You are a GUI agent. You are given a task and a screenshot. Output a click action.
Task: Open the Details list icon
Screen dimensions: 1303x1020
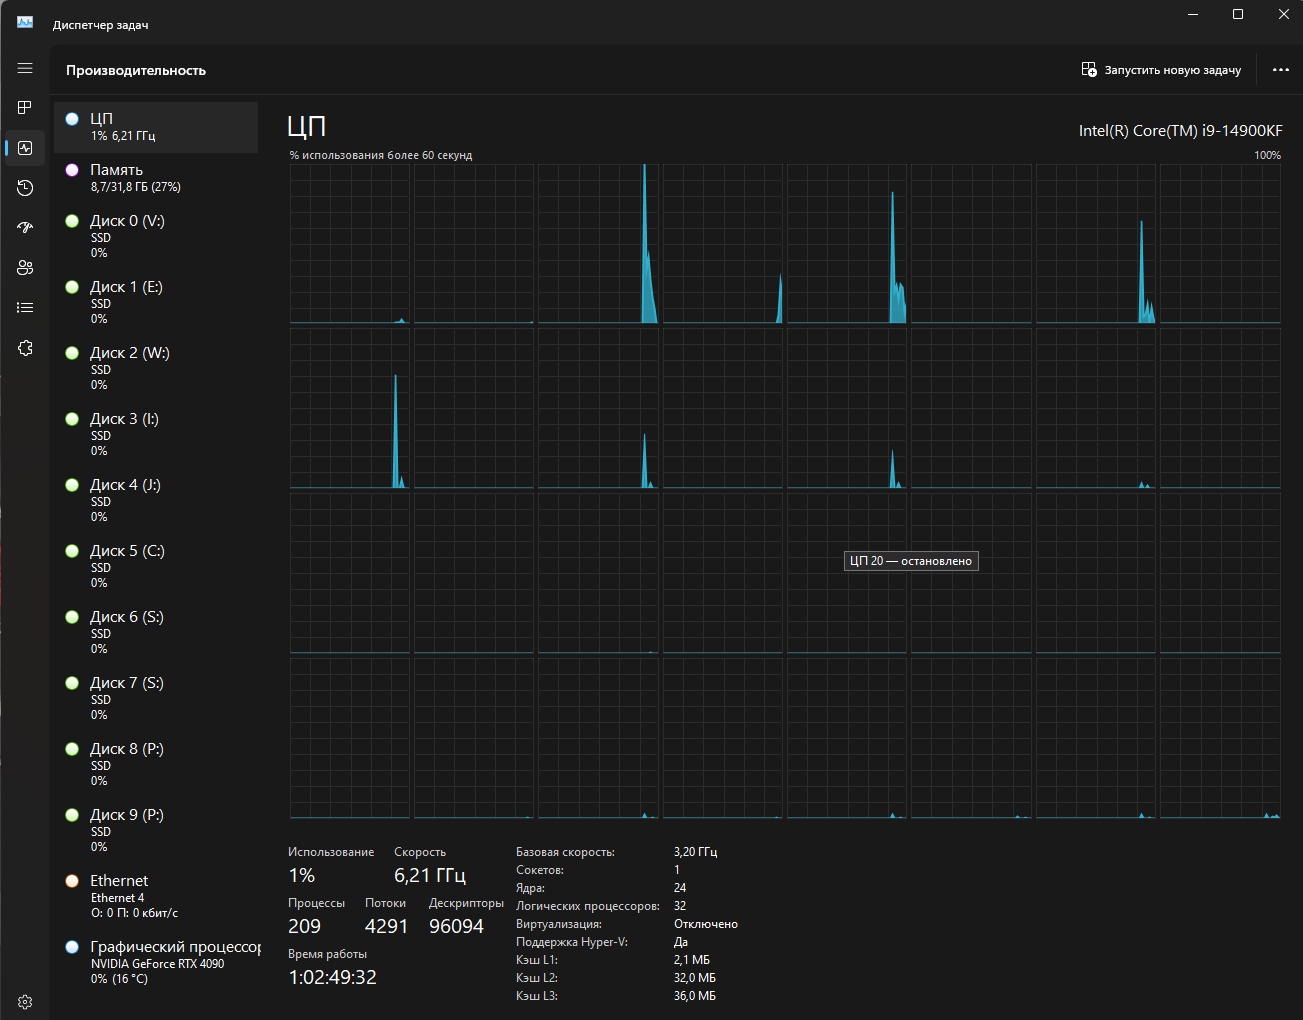click(x=25, y=307)
